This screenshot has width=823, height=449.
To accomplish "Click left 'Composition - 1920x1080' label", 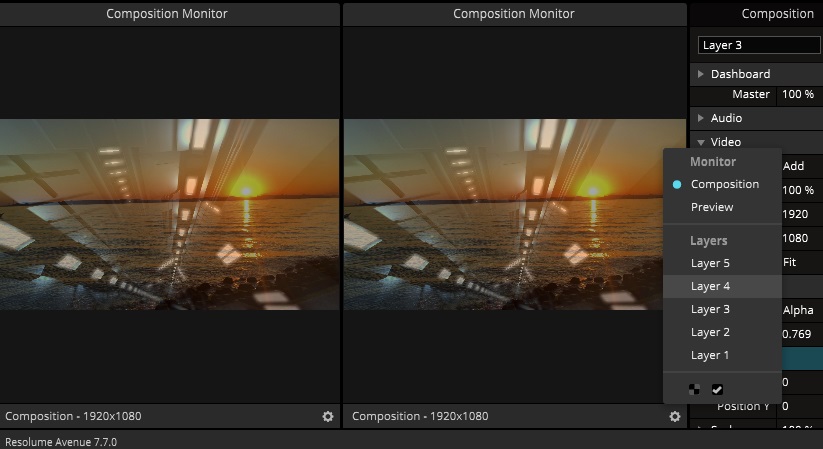I will tap(73, 416).
